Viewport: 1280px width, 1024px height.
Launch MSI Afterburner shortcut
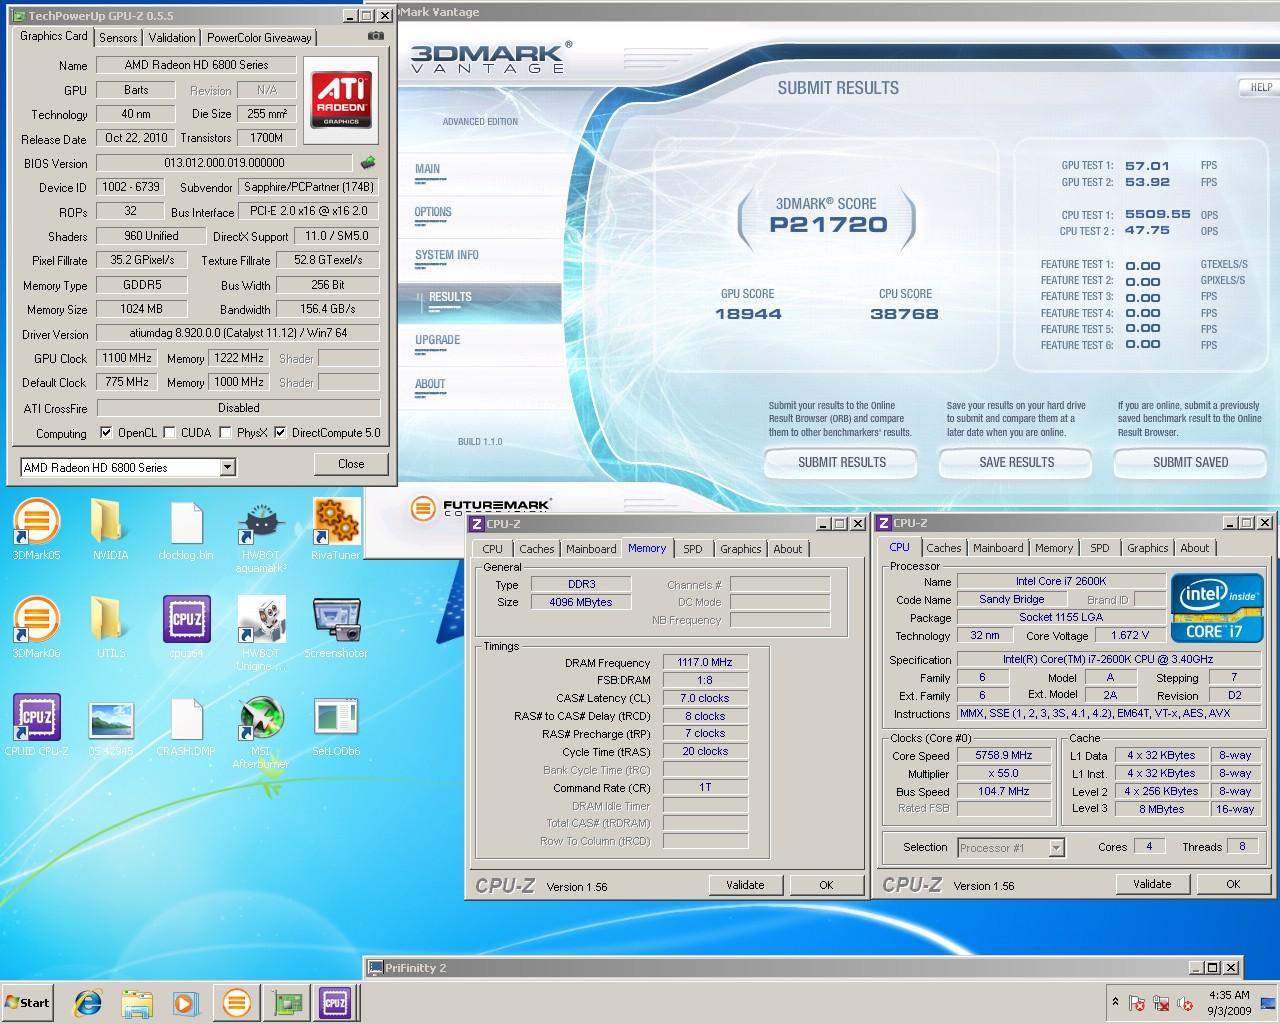(x=261, y=732)
